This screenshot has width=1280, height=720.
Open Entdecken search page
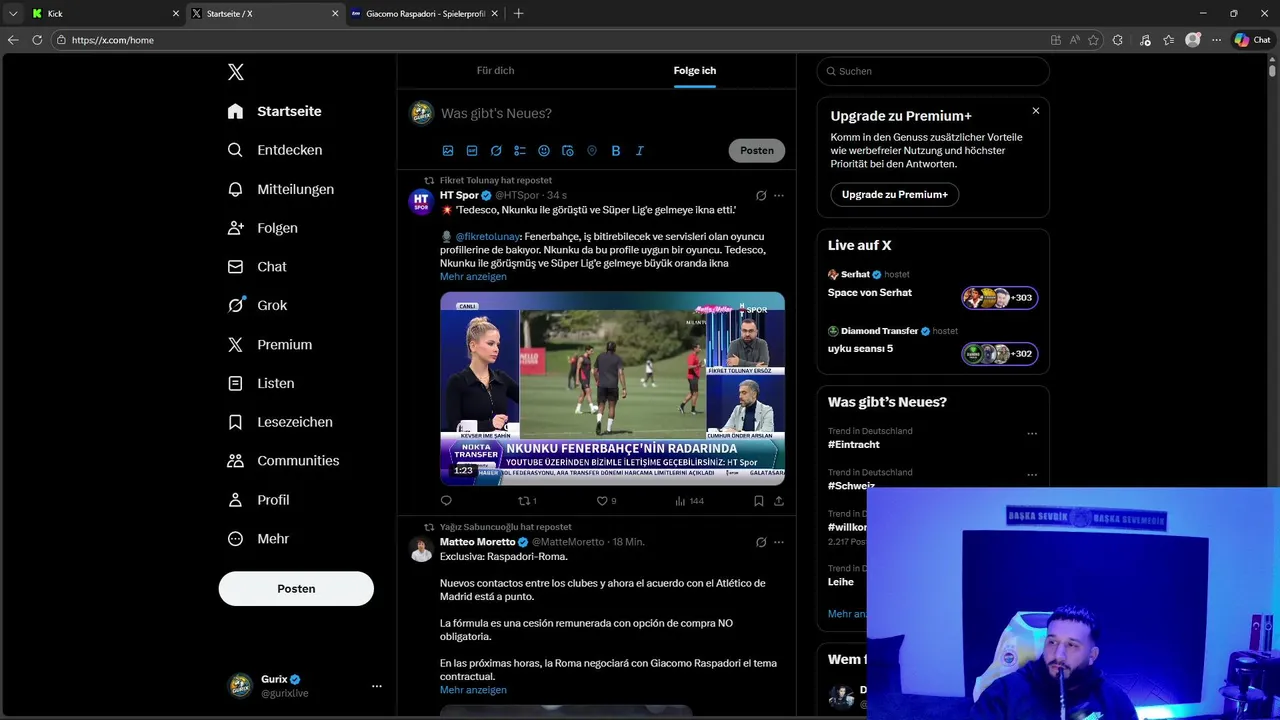pos(274,150)
